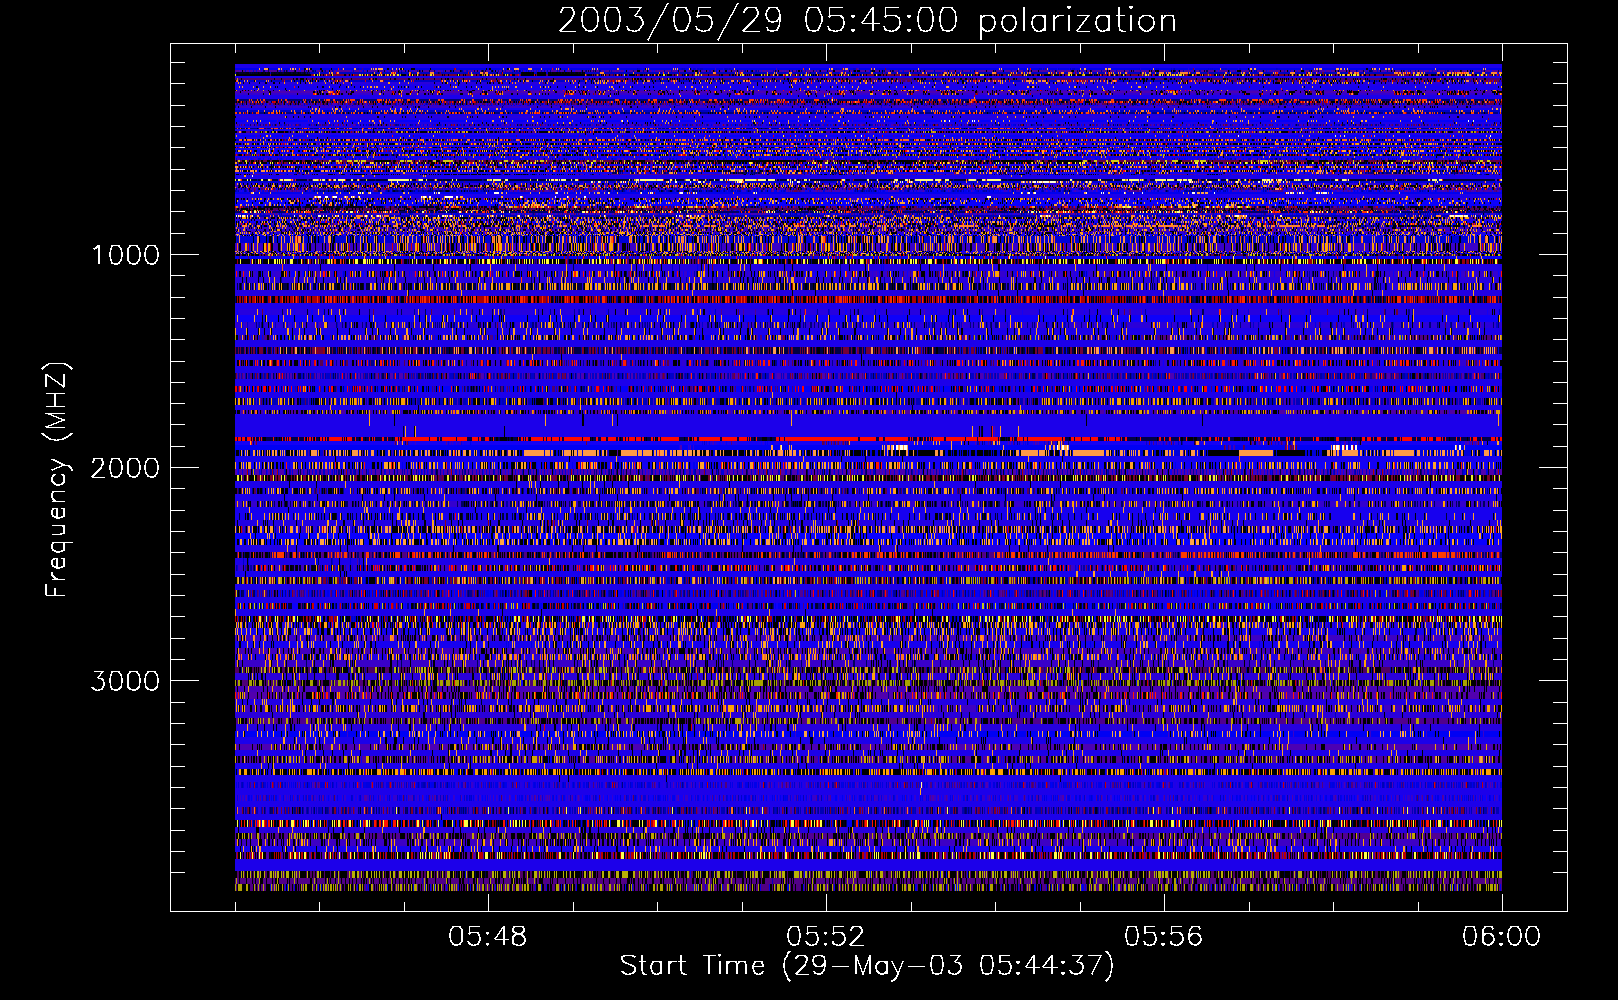Click the 05:52 time axis label

tap(825, 937)
